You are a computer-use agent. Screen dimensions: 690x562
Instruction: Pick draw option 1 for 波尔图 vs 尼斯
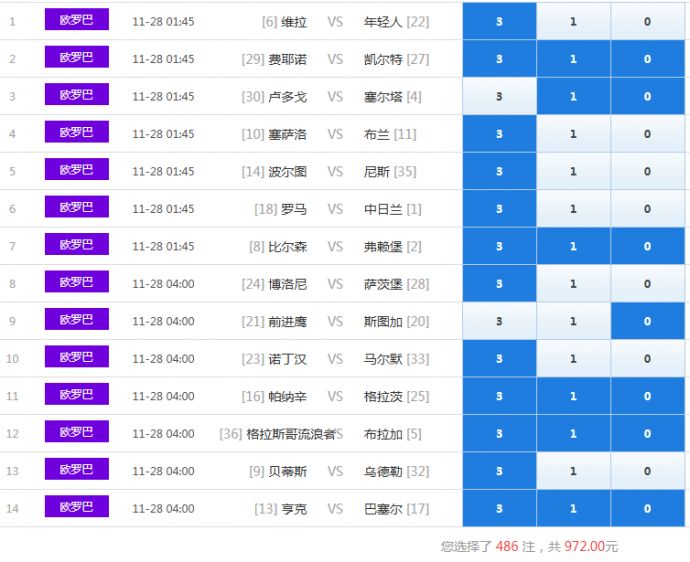coord(573,172)
